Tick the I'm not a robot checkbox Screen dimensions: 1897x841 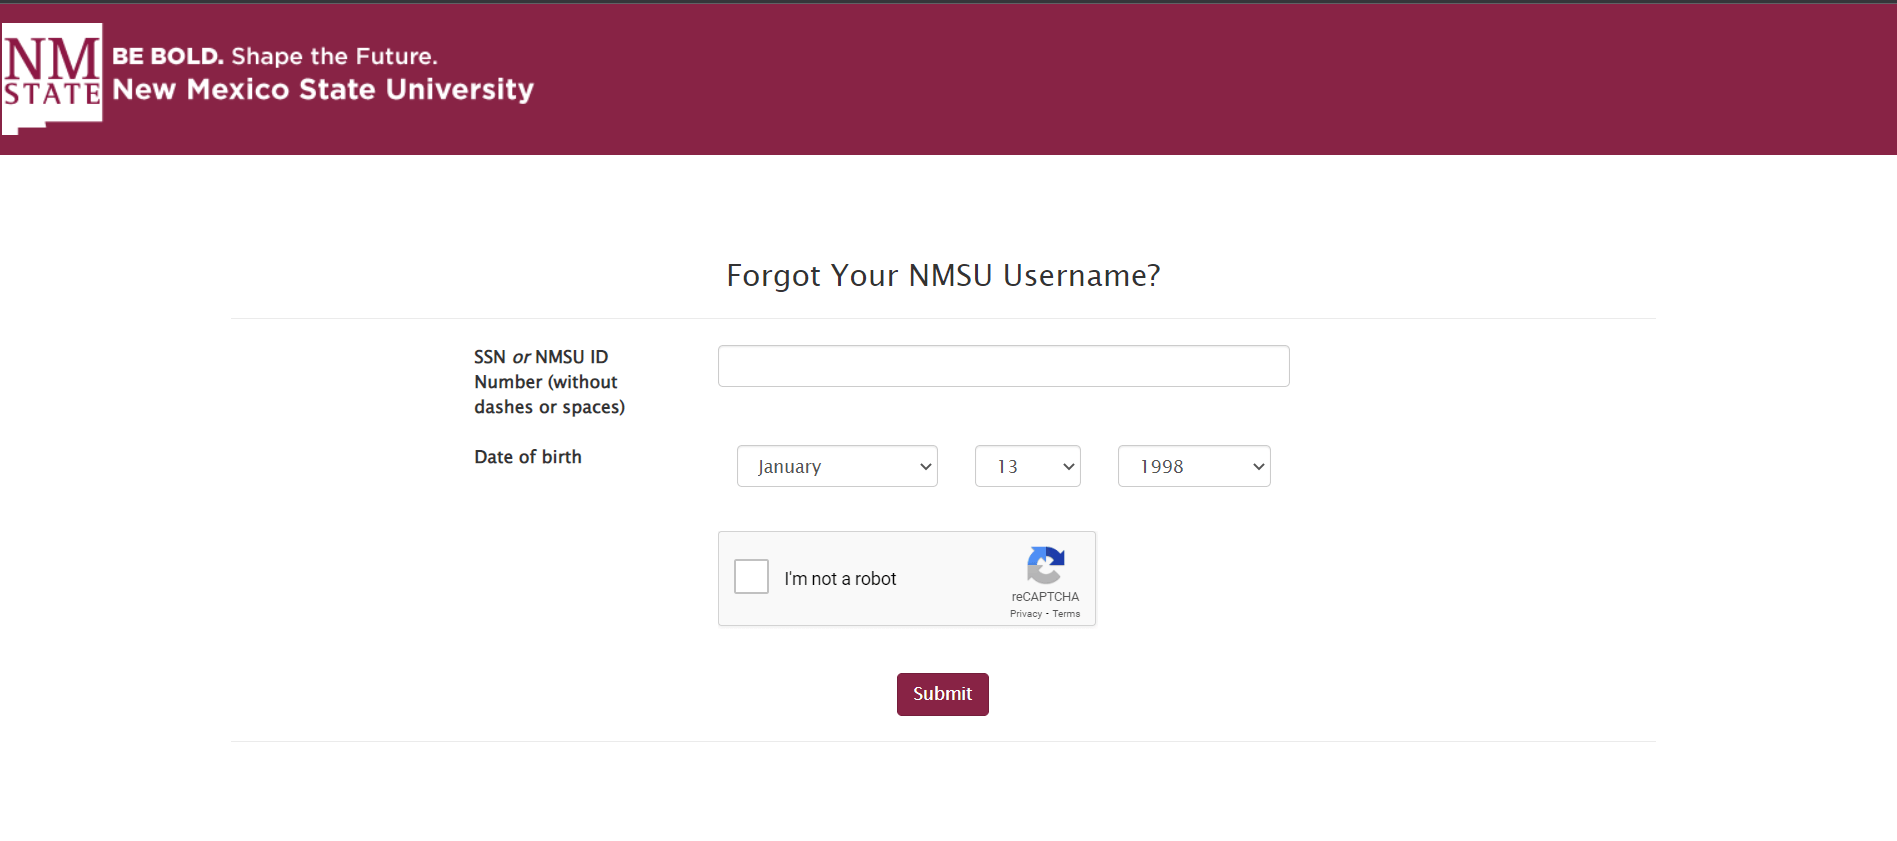point(751,577)
